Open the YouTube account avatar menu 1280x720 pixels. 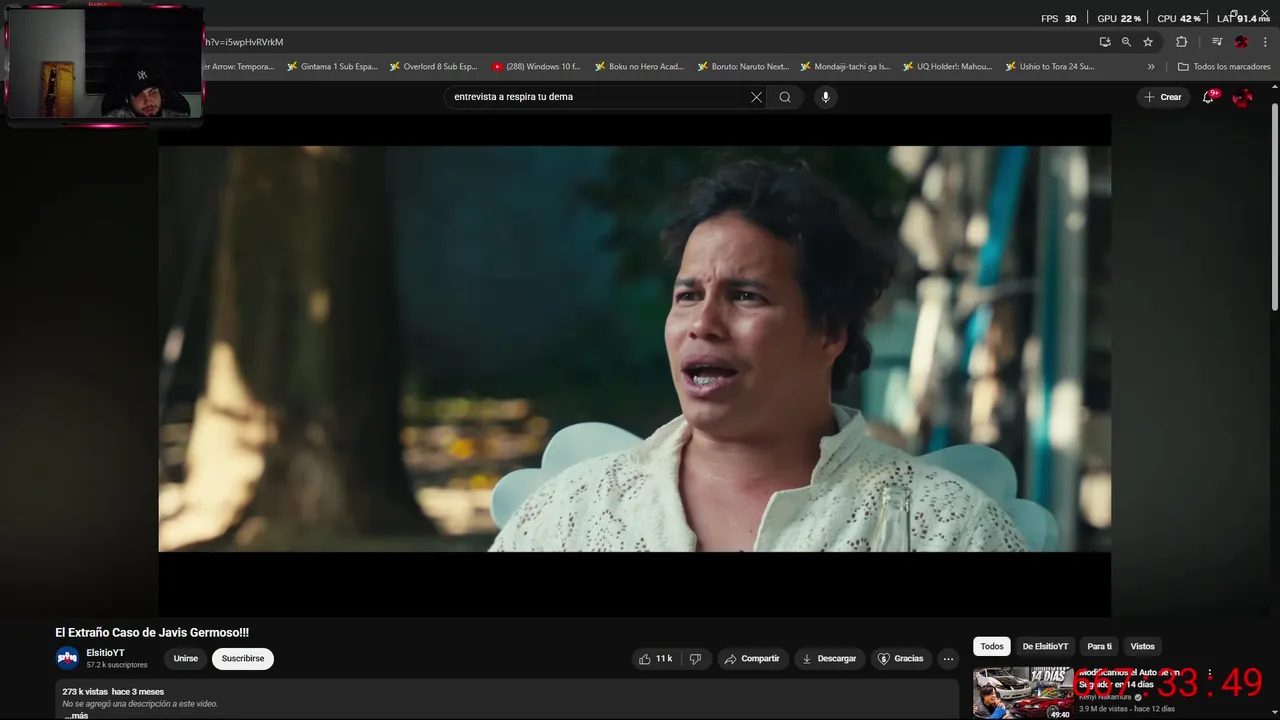(1242, 97)
